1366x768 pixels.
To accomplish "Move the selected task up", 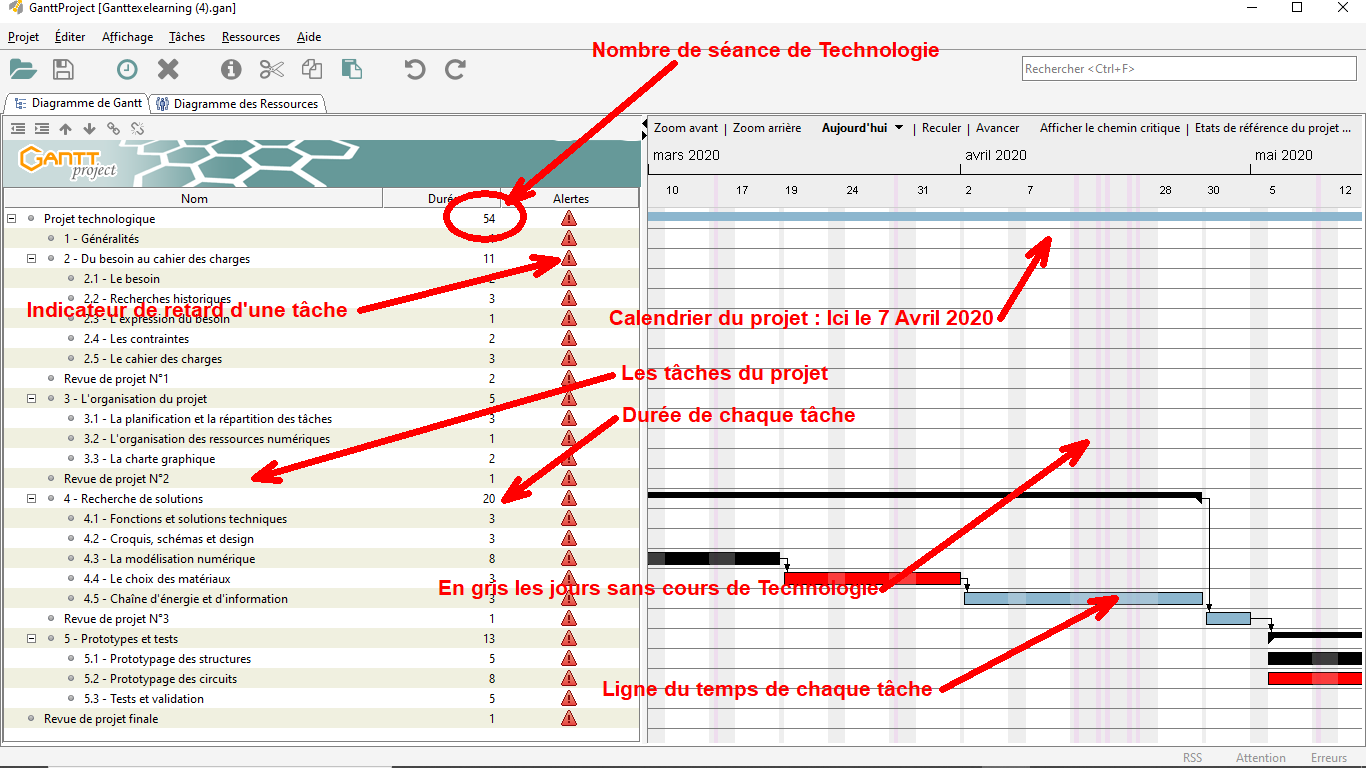I will tap(65, 129).
